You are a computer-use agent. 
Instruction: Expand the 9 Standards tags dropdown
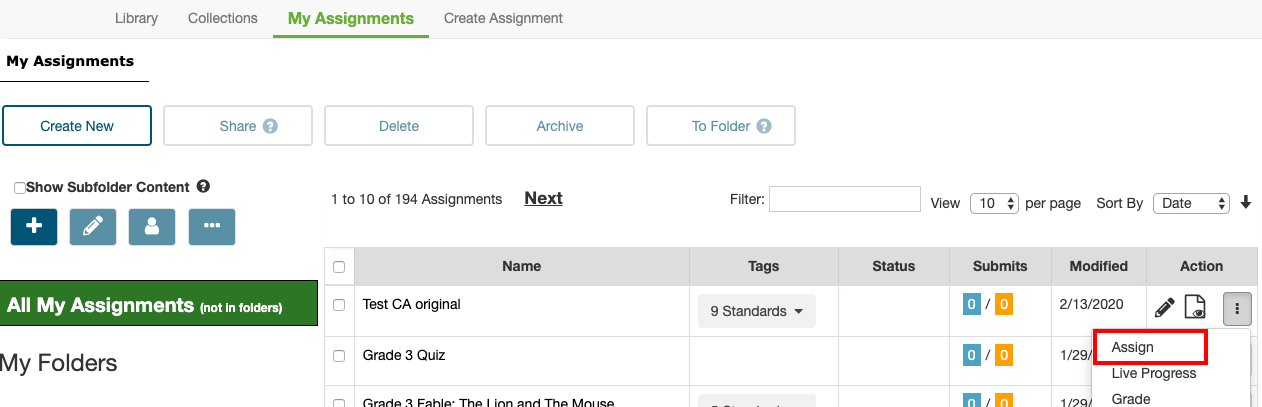coord(756,311)
